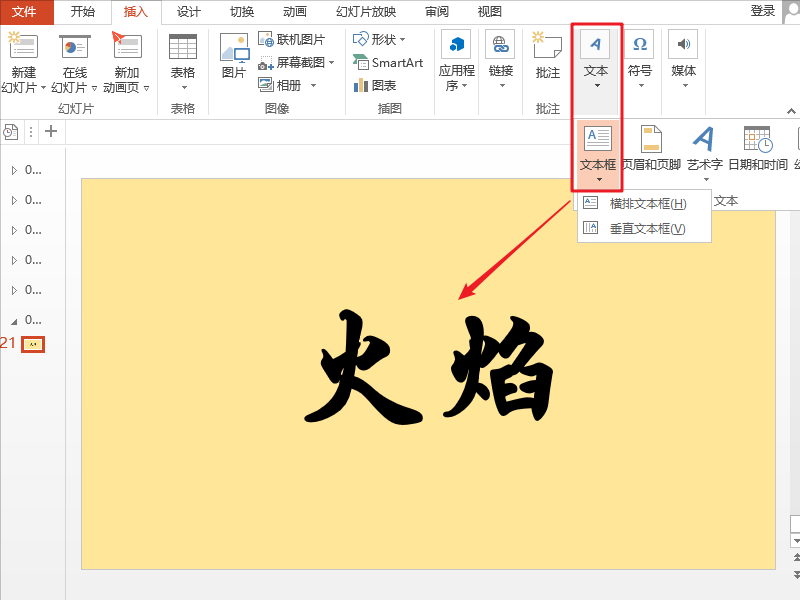Switch to the Design (设计) tab
Screen dimensions: 800x600
pyautogui.click(x=189, y=12)
